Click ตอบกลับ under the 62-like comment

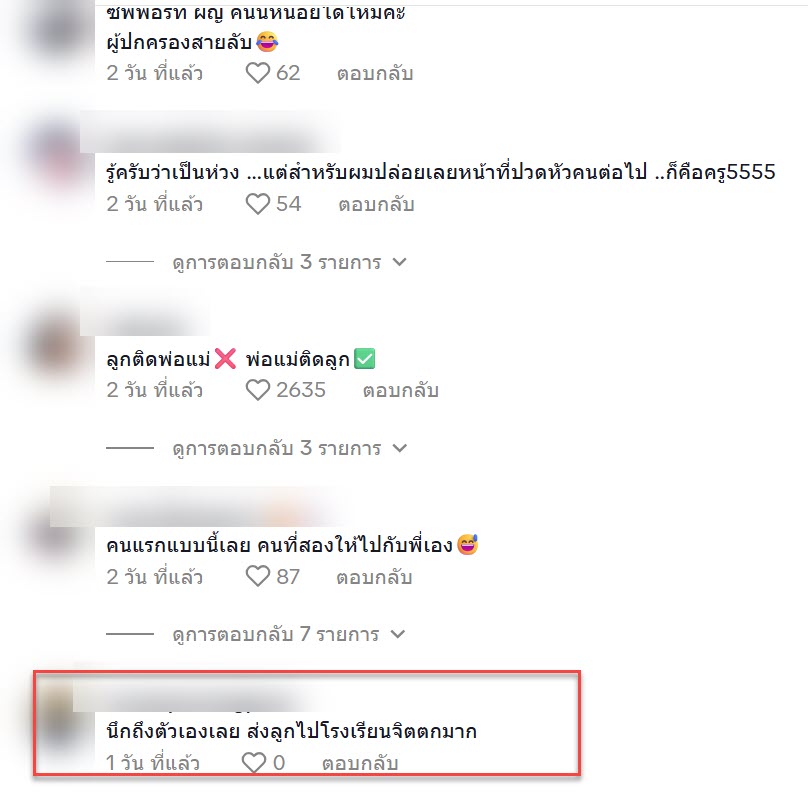(375, 74)
